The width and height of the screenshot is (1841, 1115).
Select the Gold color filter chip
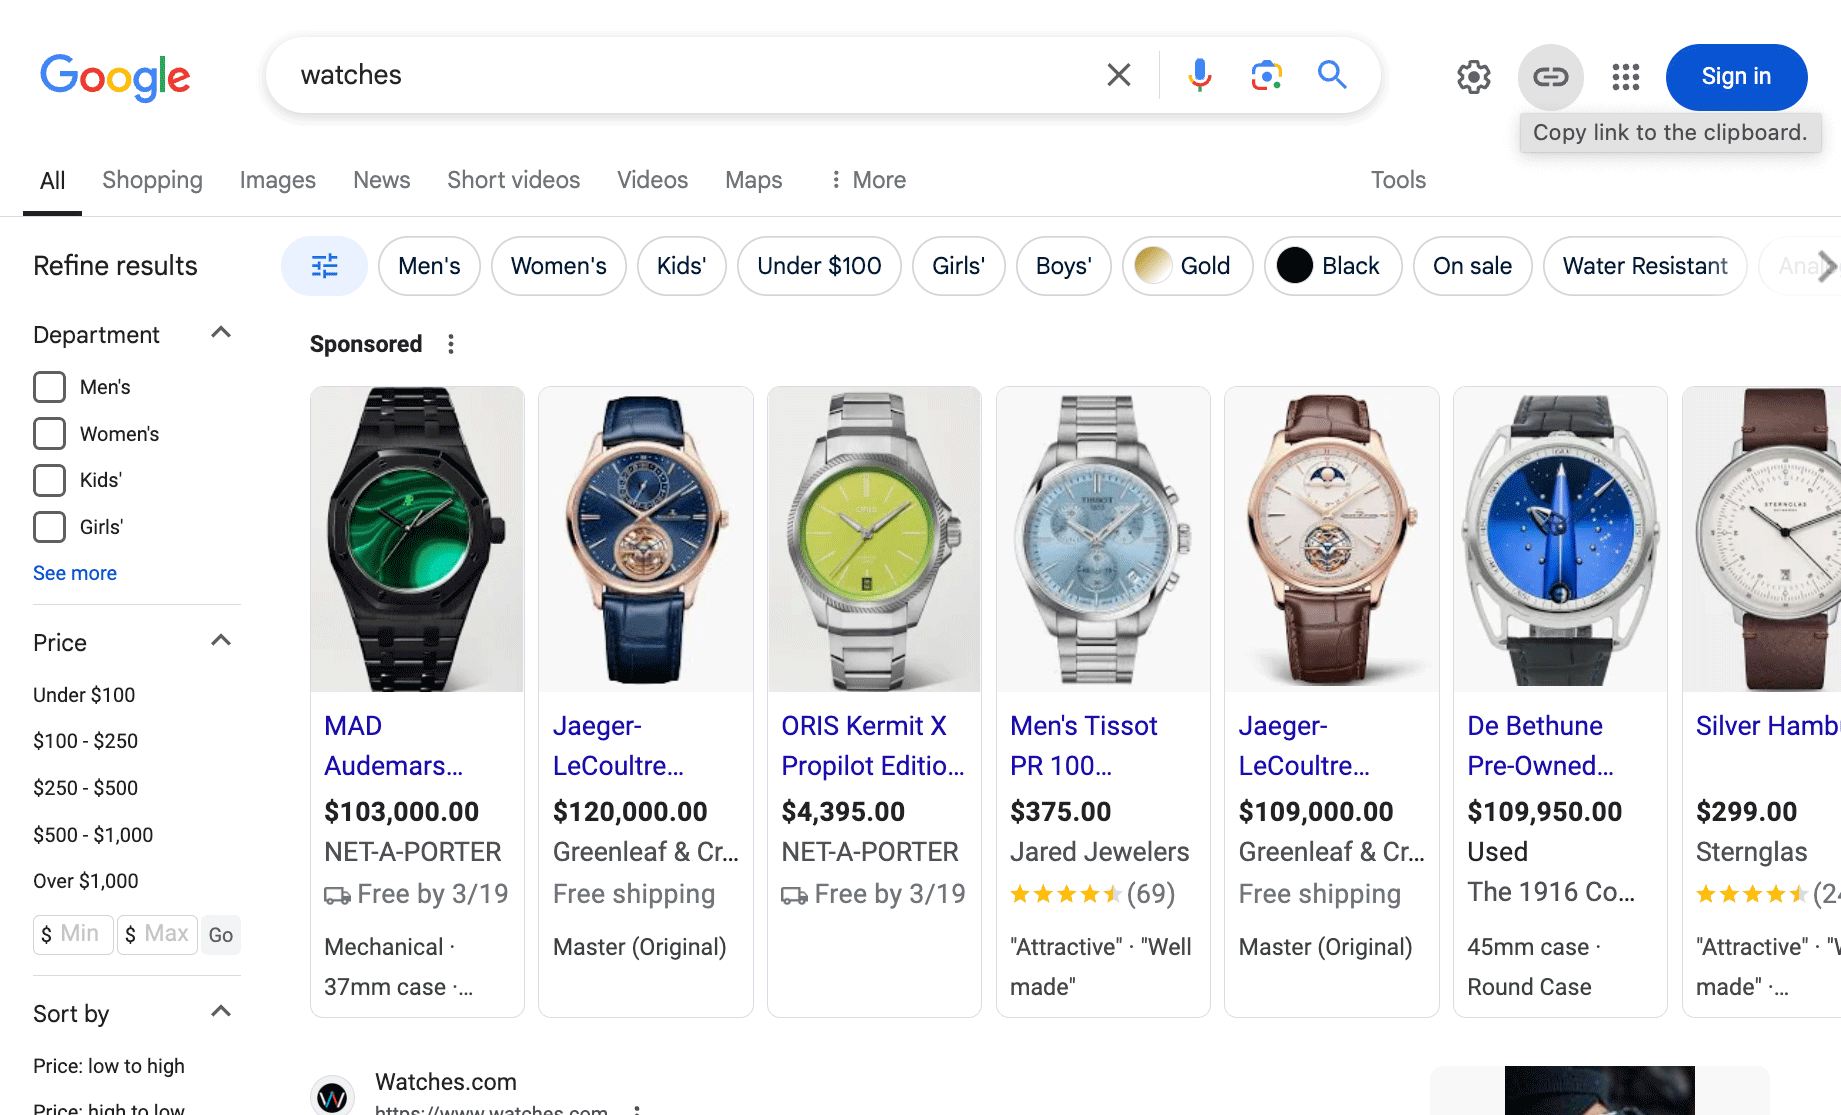click(x=1187, y=266)
